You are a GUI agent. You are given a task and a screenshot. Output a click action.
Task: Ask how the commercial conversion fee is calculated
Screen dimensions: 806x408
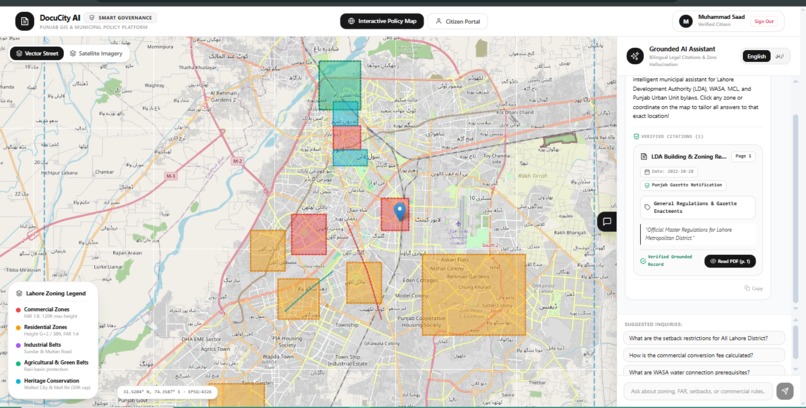tap(704, 355)
